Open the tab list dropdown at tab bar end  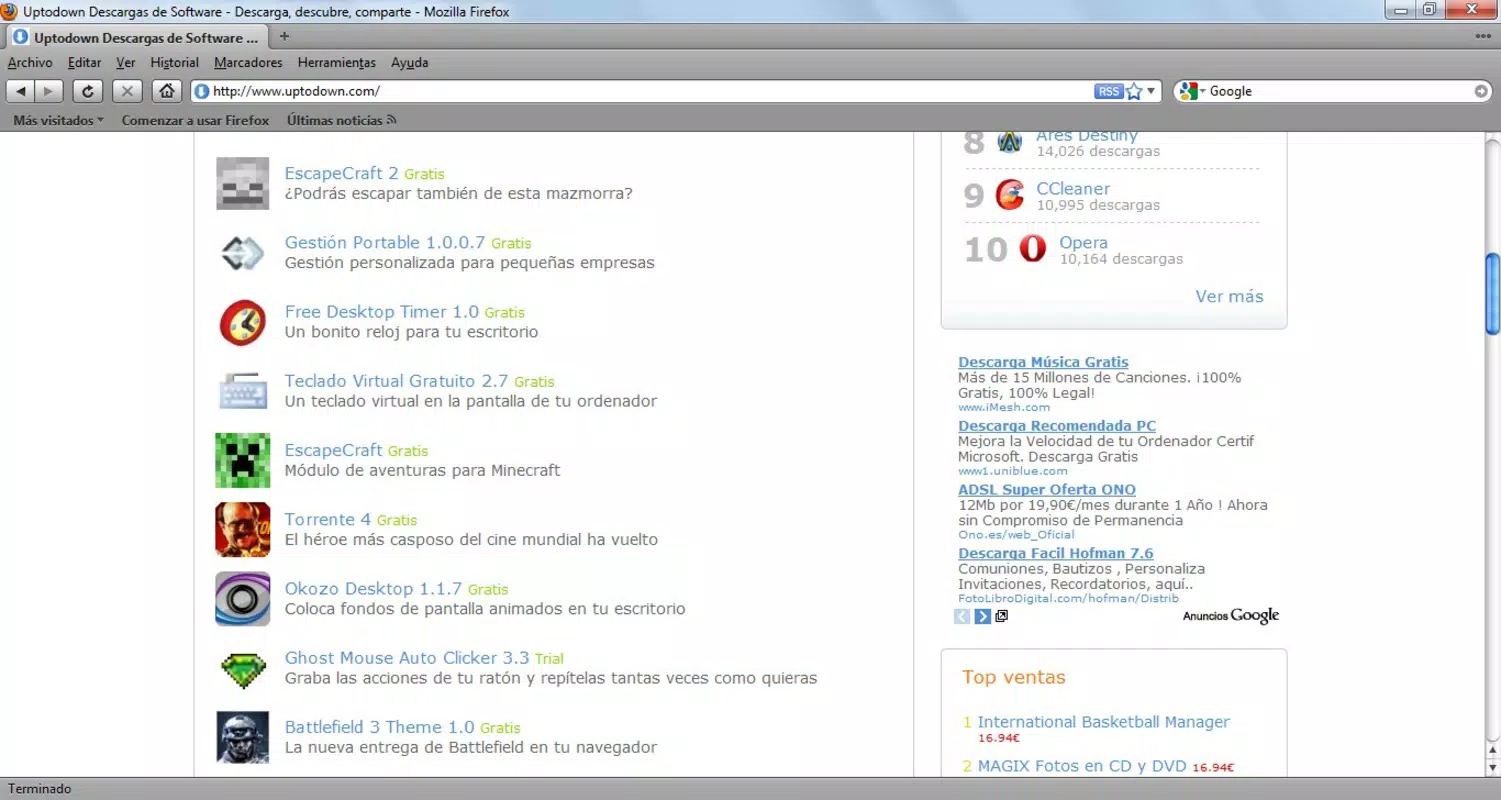pyautogui.click(x=1483, y=36)
